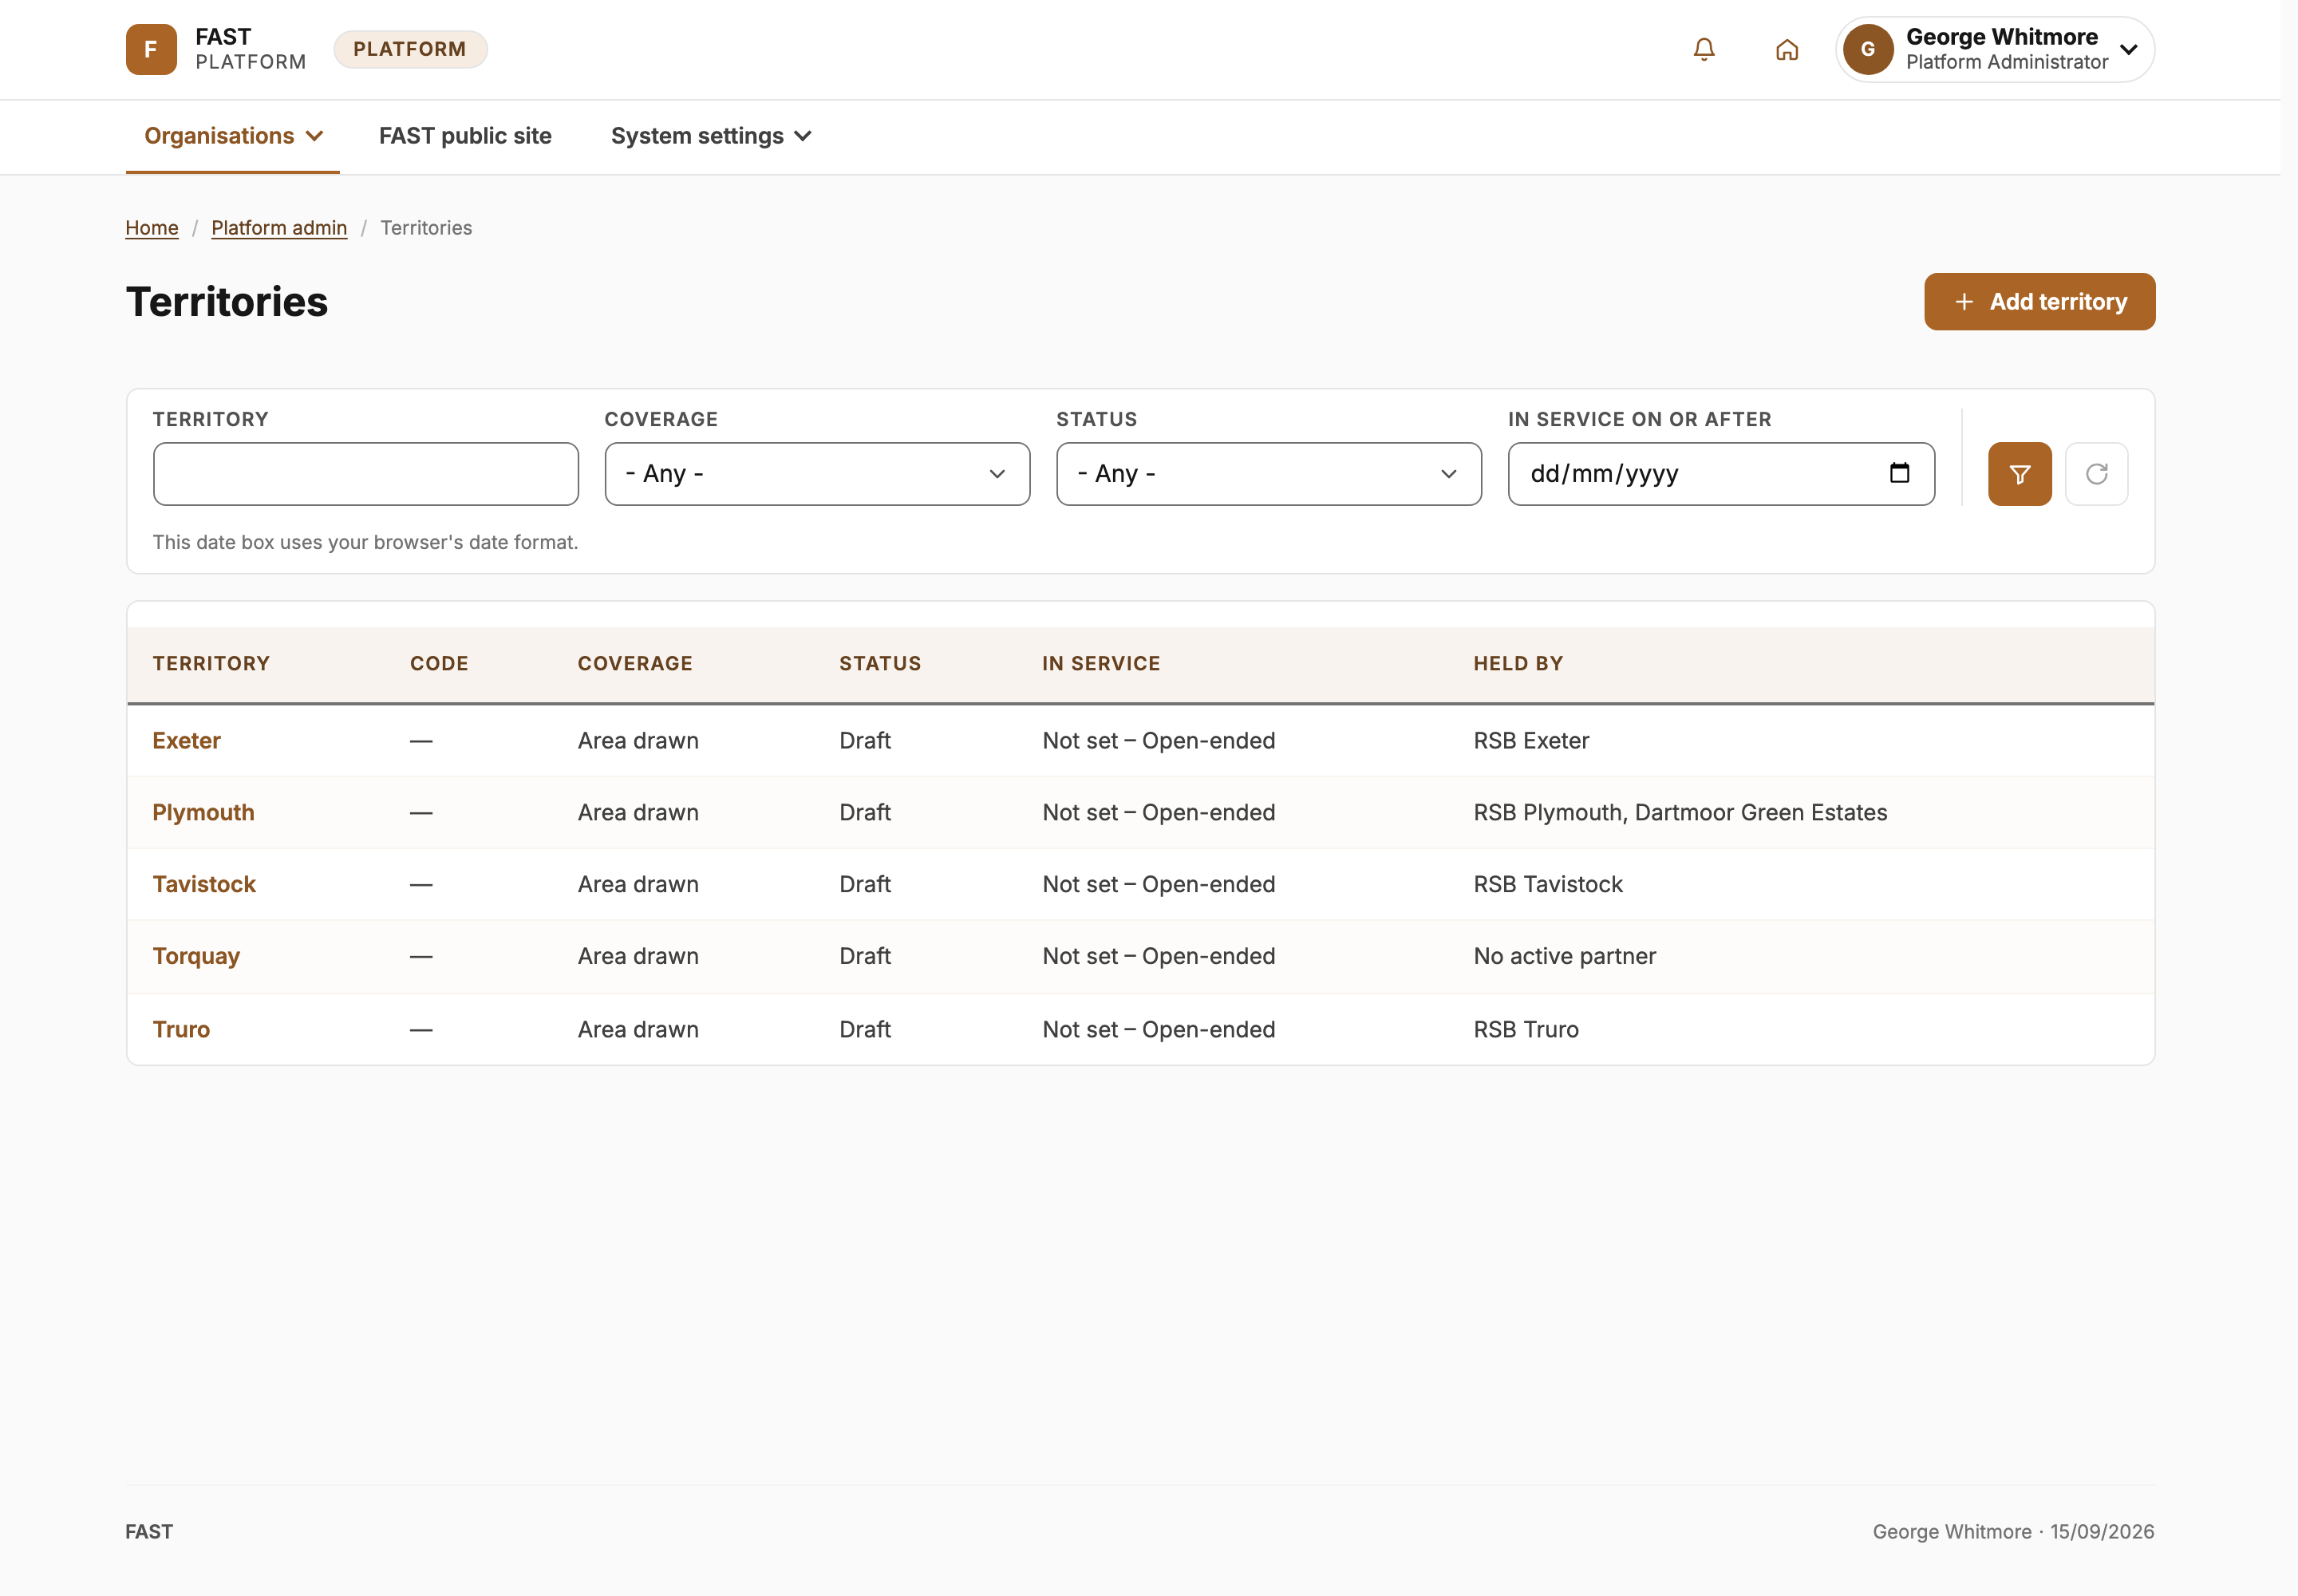
Task: Click the IN SERVICE column header
Action: pos(1101,664)
